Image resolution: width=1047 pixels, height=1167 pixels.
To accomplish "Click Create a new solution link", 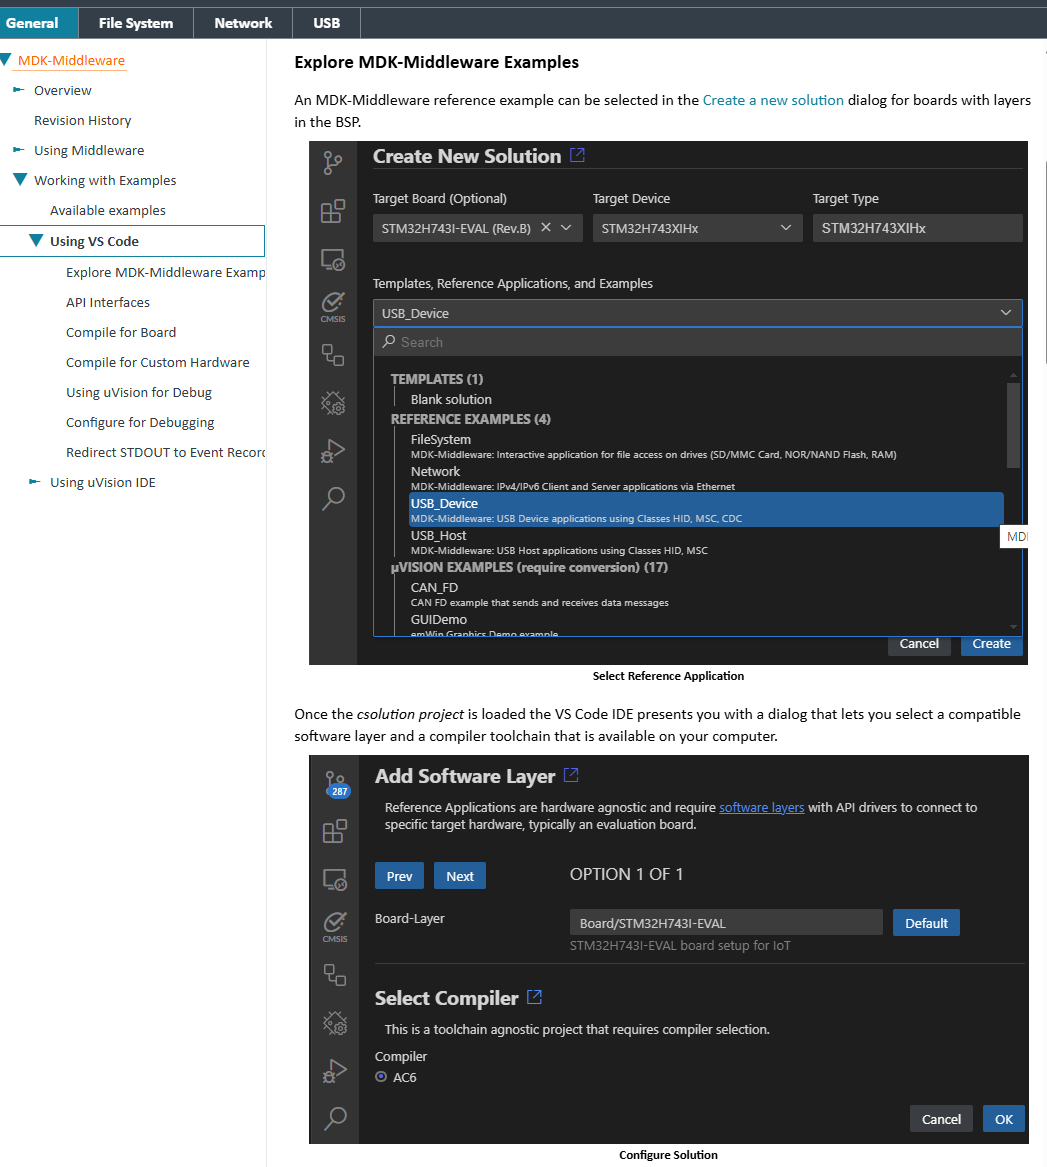I will click(773, 100).
